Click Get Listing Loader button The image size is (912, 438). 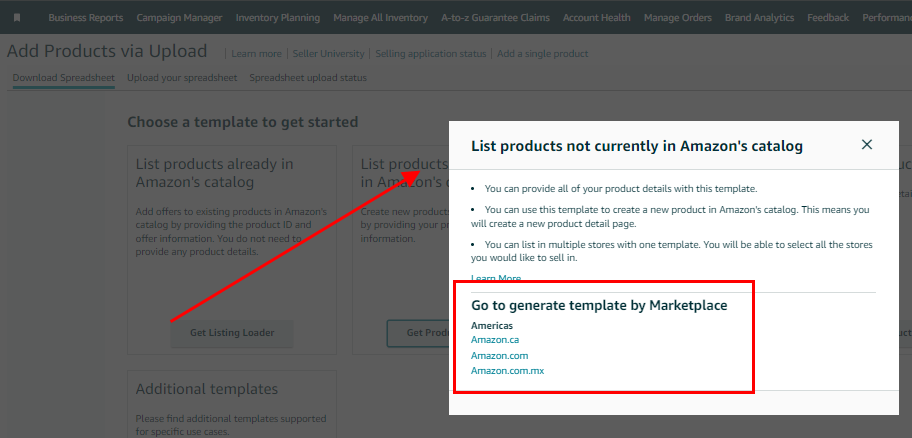(232, 333)
